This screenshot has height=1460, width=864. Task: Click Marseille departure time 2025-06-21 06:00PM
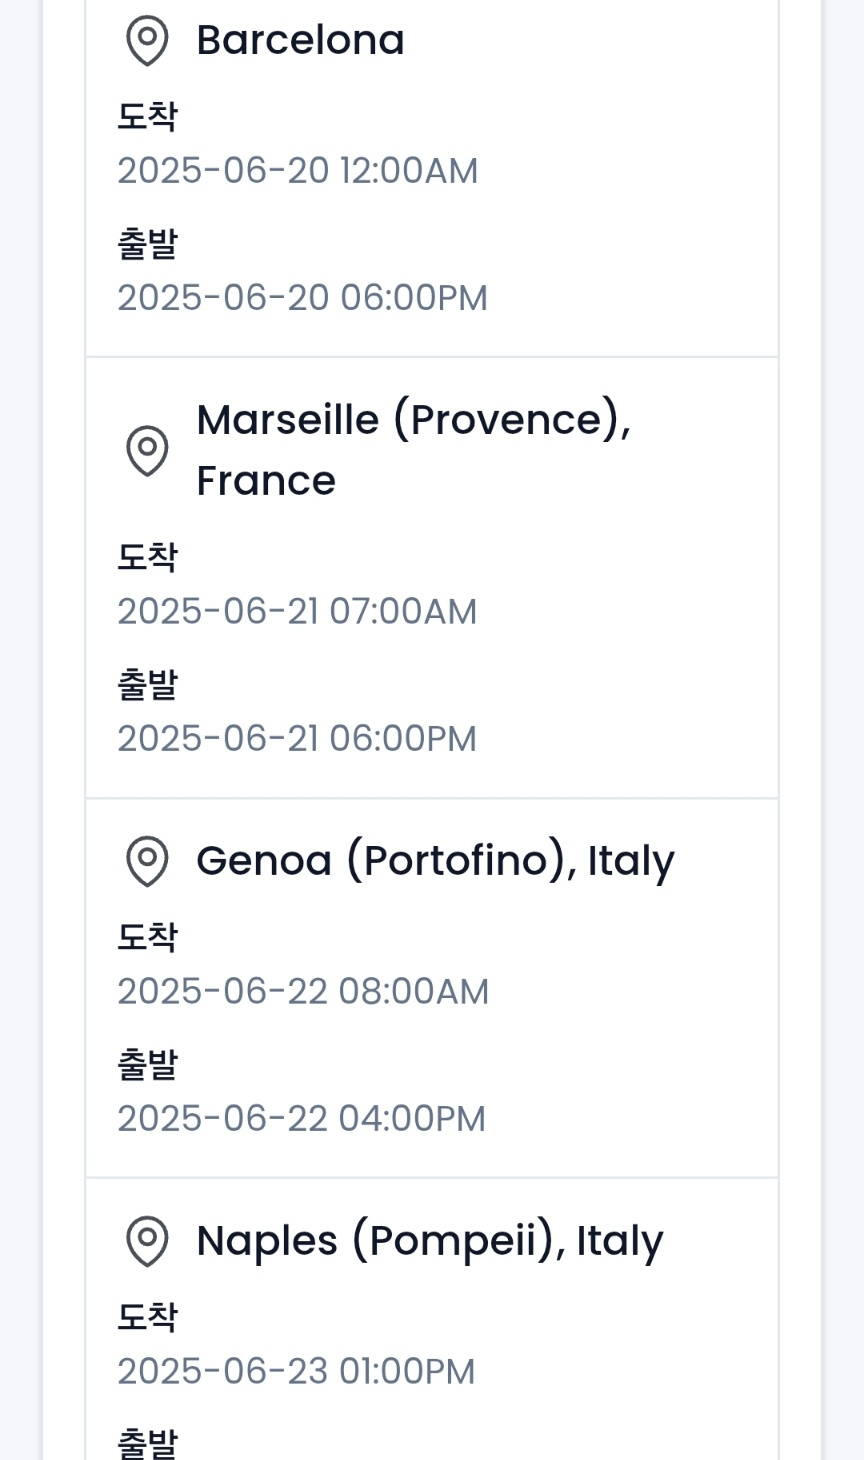click(297, 739)
